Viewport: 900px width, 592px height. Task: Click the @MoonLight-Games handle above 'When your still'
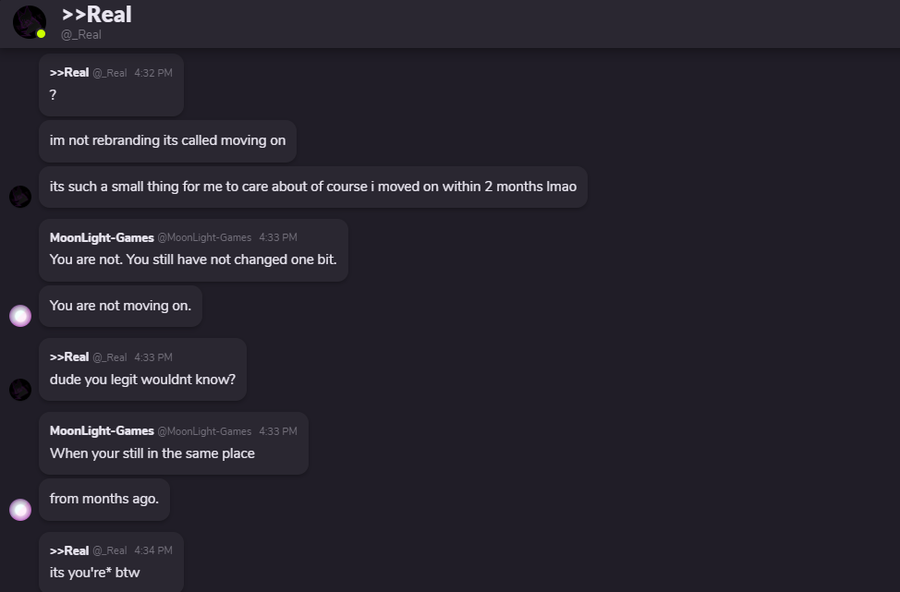tap(204, 431)
